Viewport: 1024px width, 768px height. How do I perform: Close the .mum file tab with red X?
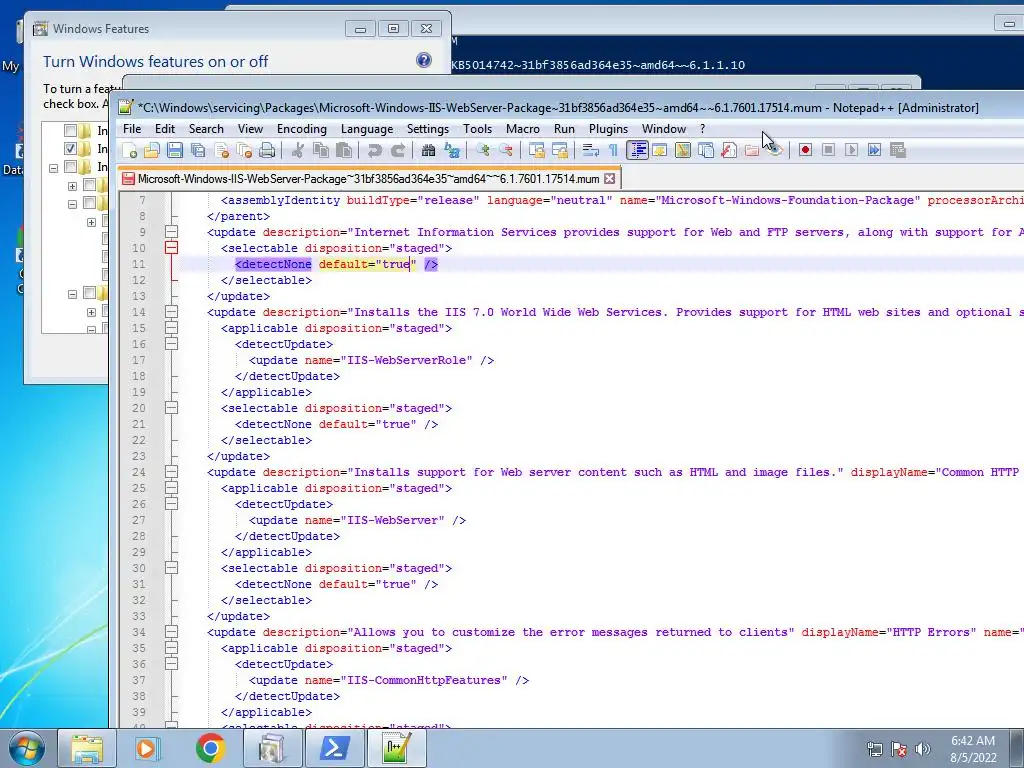pos(609,178)
